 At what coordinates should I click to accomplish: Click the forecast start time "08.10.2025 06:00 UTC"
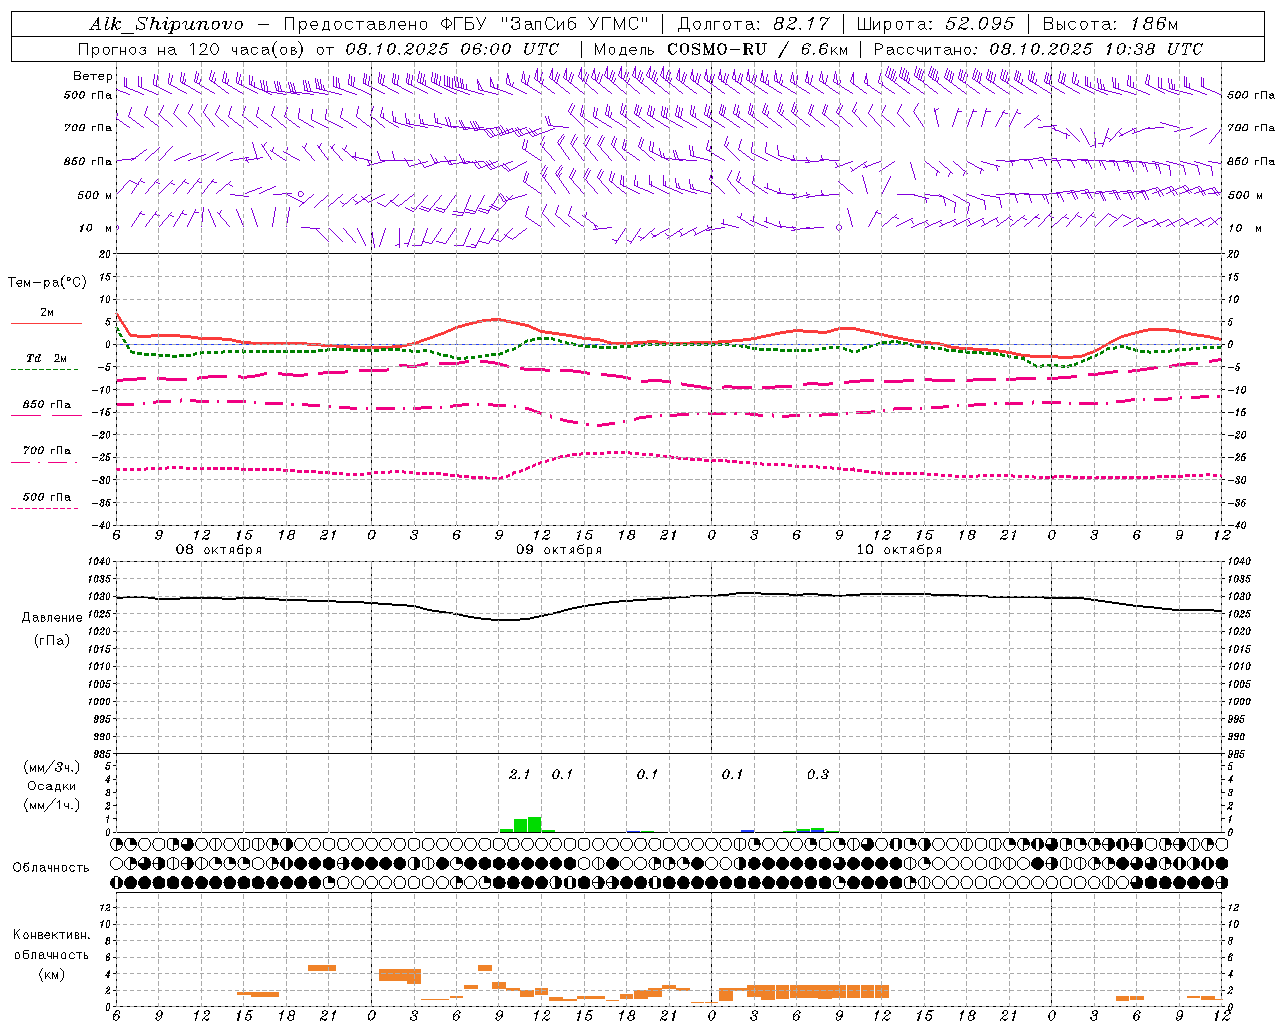pos(452,49)
